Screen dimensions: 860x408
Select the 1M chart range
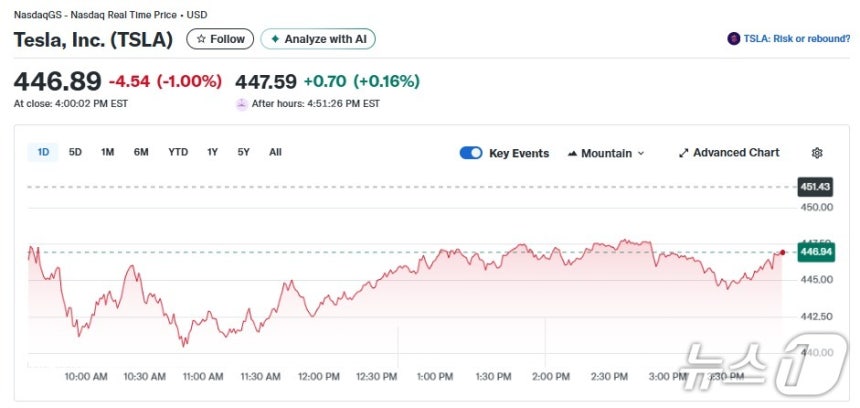[107, 152]
